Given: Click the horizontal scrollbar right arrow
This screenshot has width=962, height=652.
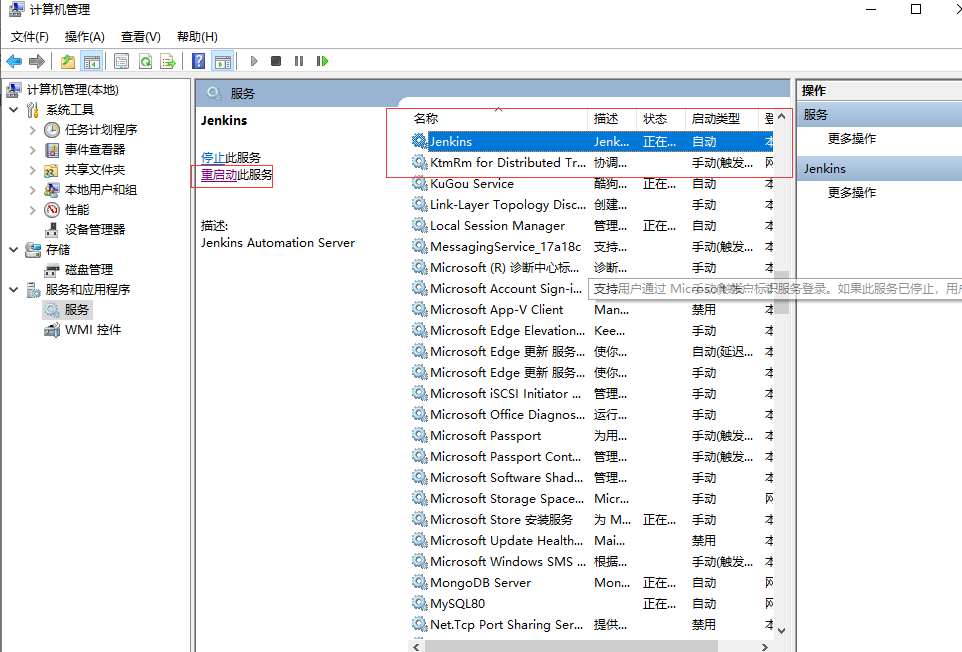Looking at the screenshot, I should click(x=764, y=646).
